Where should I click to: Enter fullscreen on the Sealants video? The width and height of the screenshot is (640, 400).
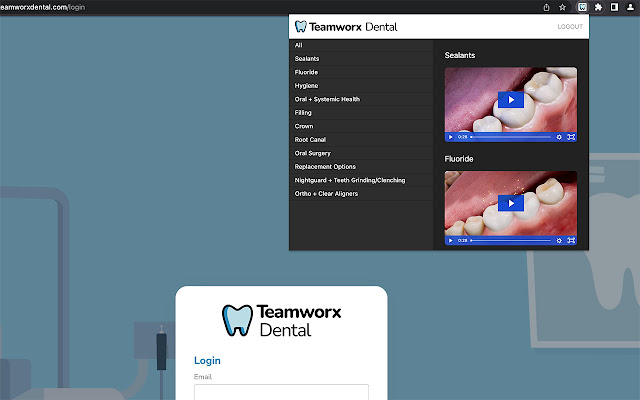click(571, 137)
